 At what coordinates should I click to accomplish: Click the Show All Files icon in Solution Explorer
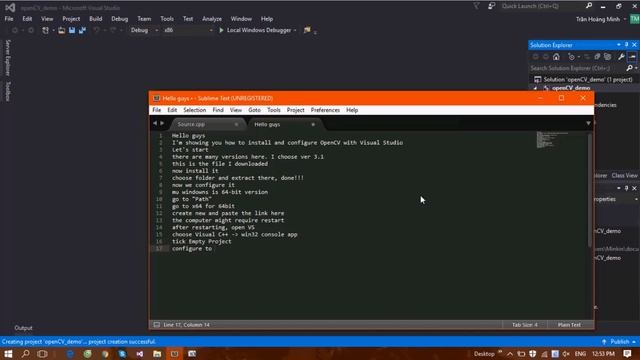(607, 57)
